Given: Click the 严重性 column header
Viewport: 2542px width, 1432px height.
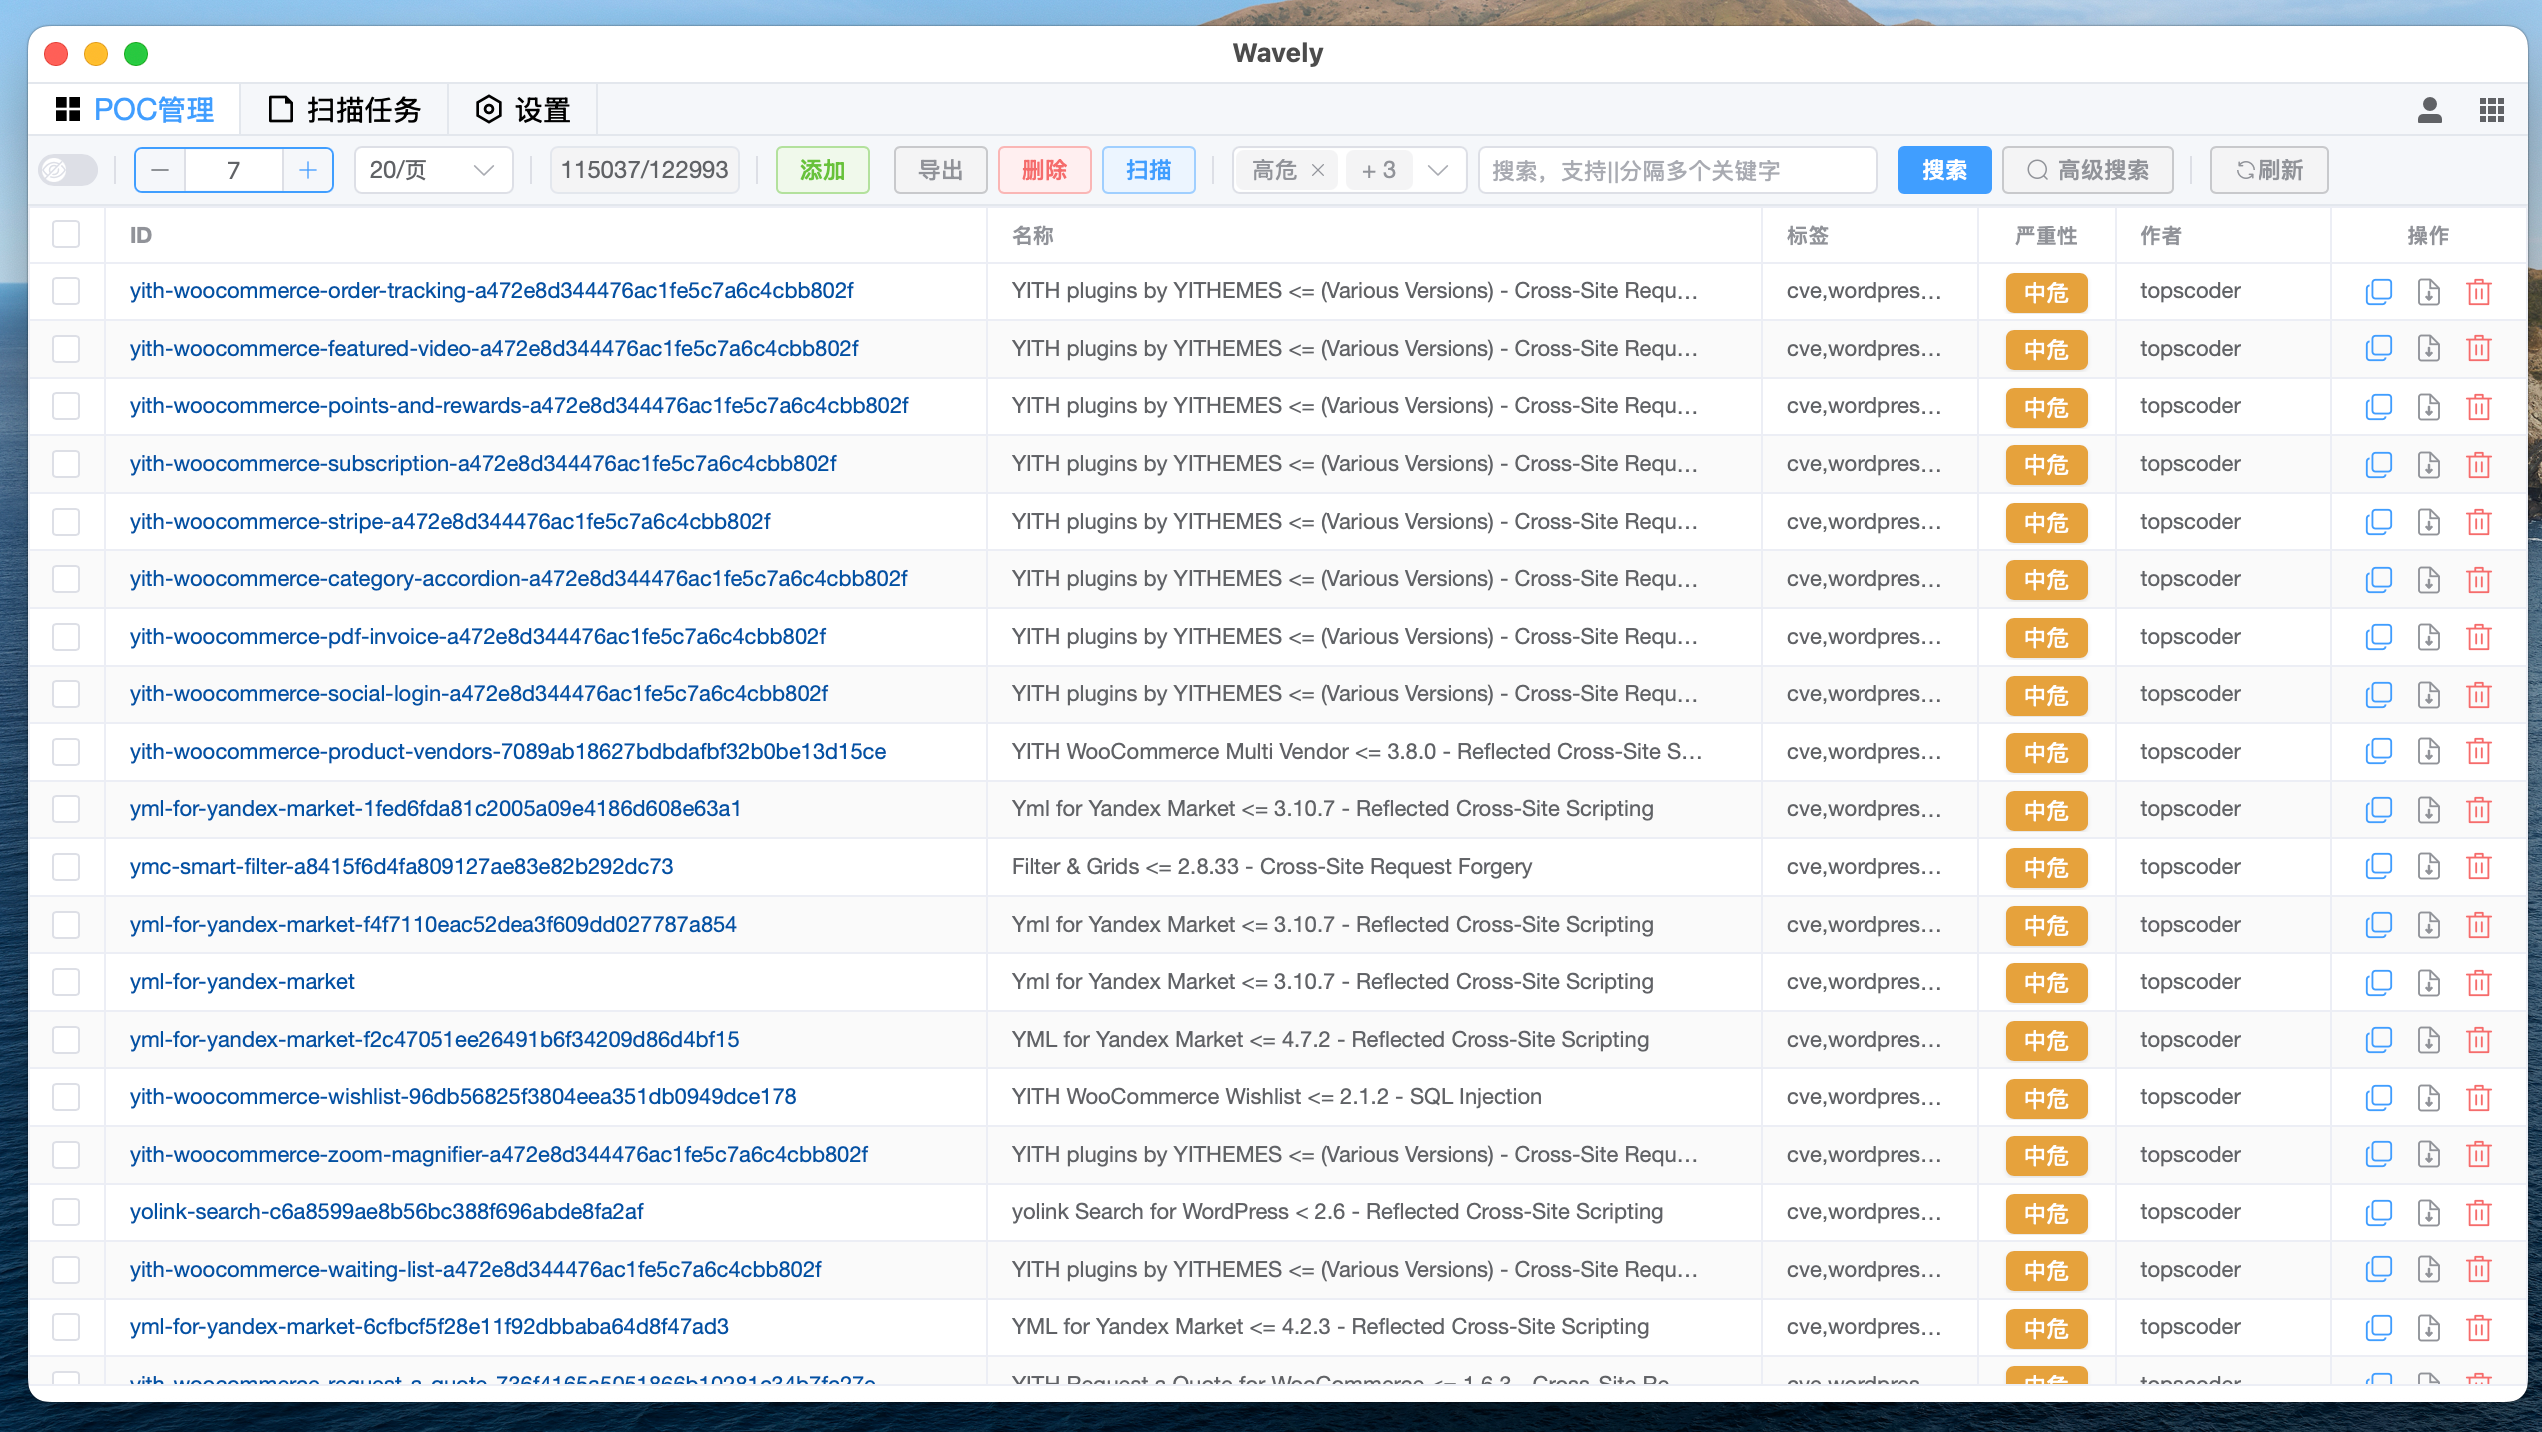Looking at the screenshot, I should (2045, 235).
